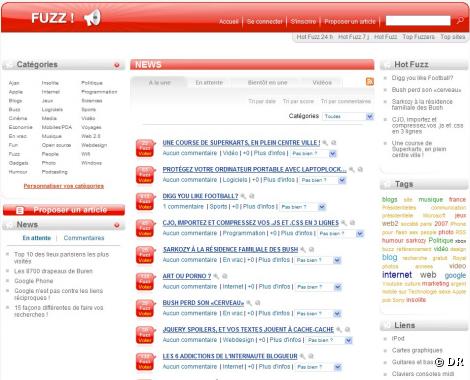Open Pas bien dropdown for Art ou Porno
Viewport: 470px width, 380px height.
pyautogui.click(x=318, y=287)
